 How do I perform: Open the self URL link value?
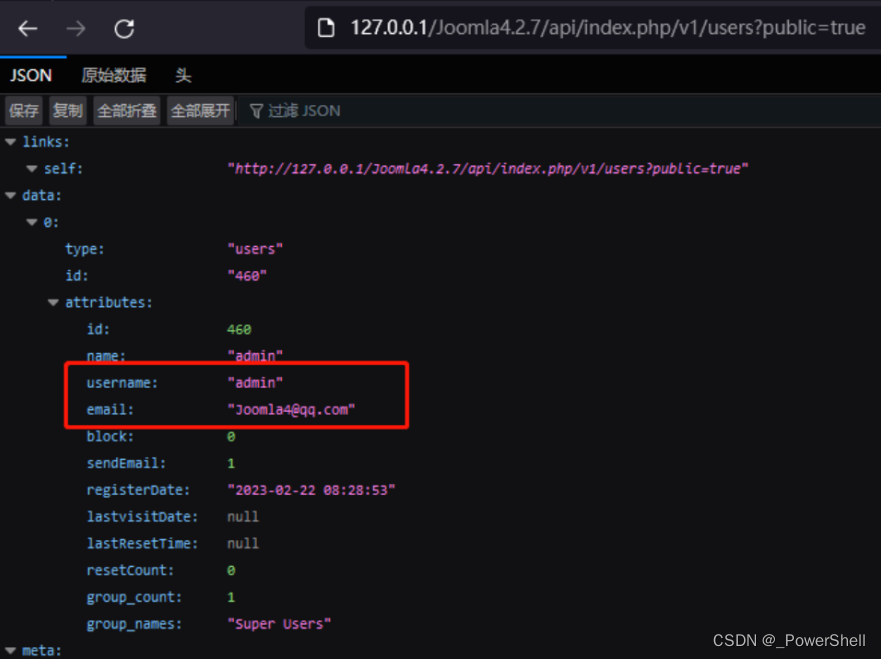pyautogui.click(x=488, y=169)
